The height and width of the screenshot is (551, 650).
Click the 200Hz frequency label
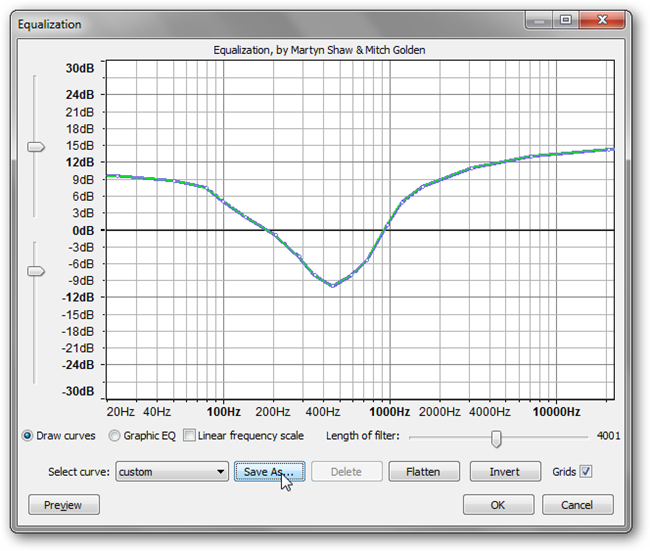click(x=273, y=412)
